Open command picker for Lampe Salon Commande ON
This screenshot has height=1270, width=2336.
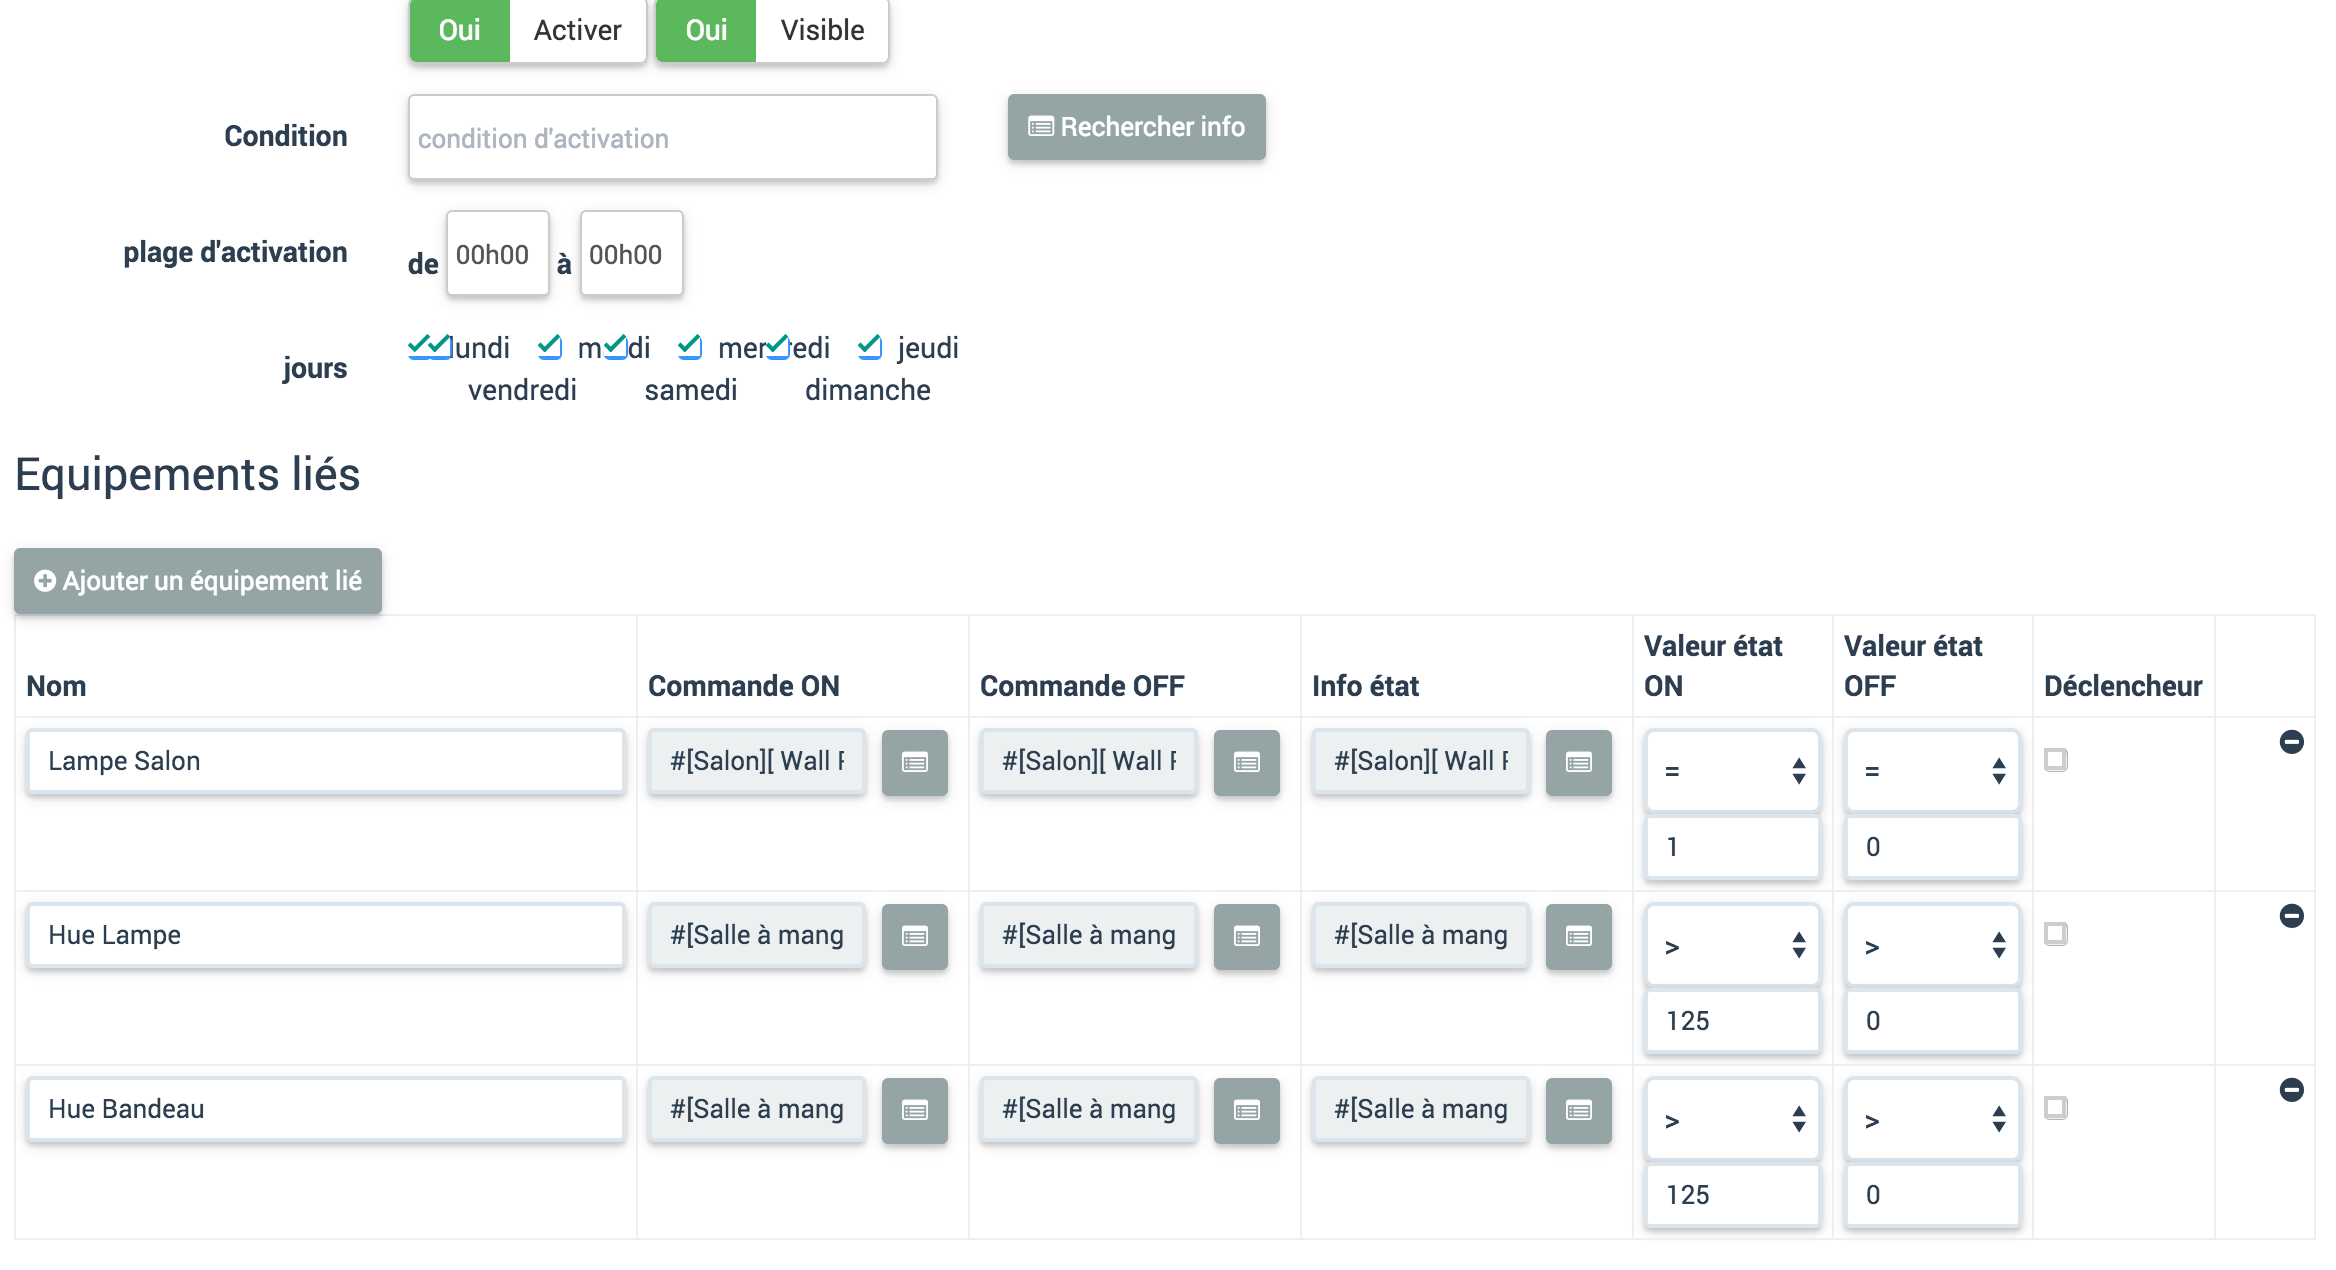pyautogui.click(x=914, y=763)
